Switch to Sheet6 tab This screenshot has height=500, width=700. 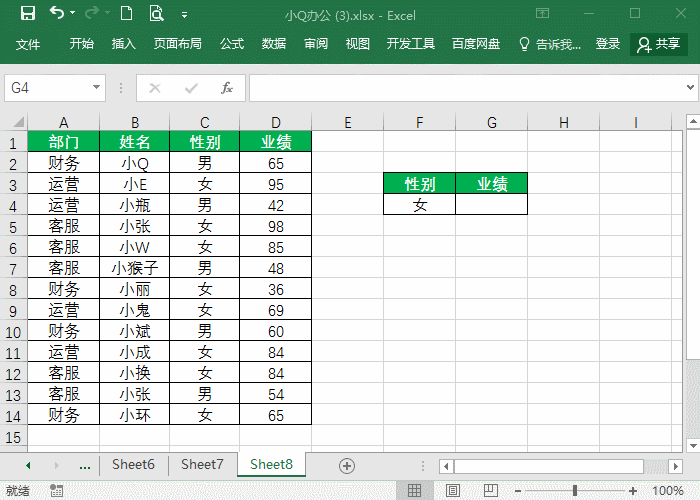point(133,464)
